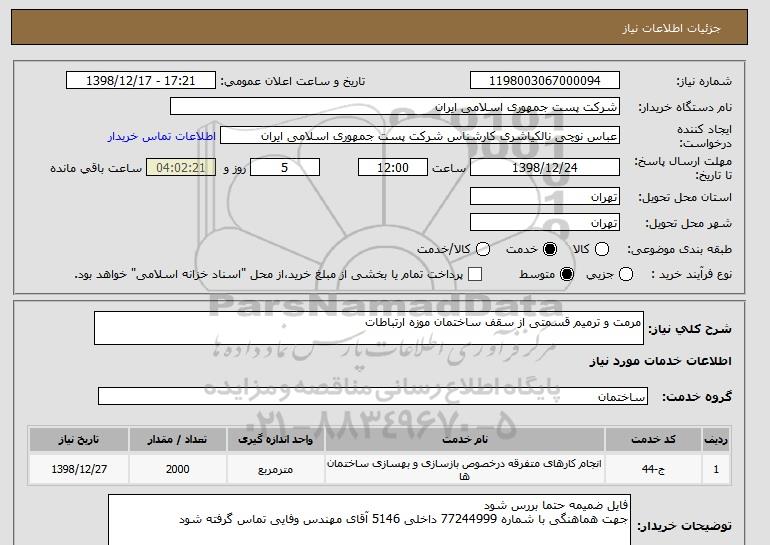This screenshot has height=545, width=770.
Task: Click the طبقه بندی موضوعی label
Action: point(679,249)
